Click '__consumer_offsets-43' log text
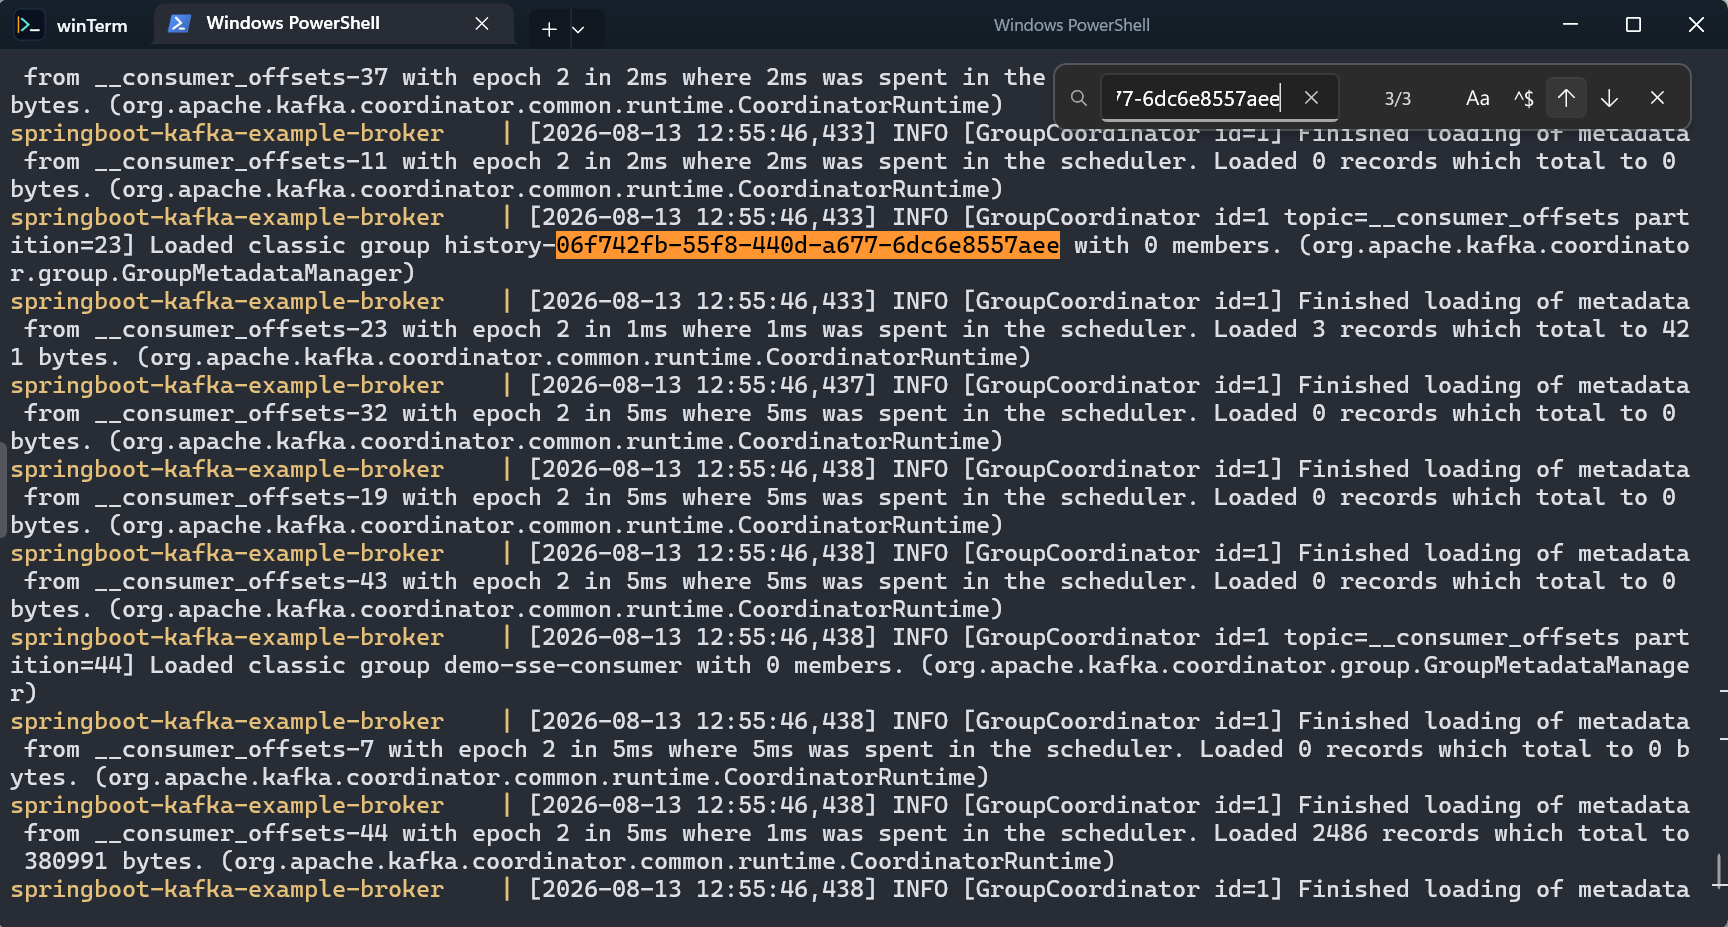Screen dimensions: 1728x927 tap(241, 581)
